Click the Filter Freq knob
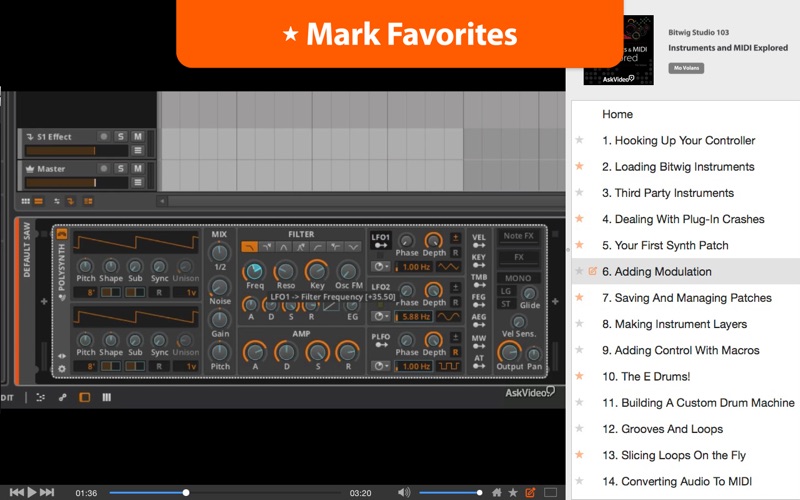Image resolution: width=800 pixels, height=500 pixels. pos(254,271)
